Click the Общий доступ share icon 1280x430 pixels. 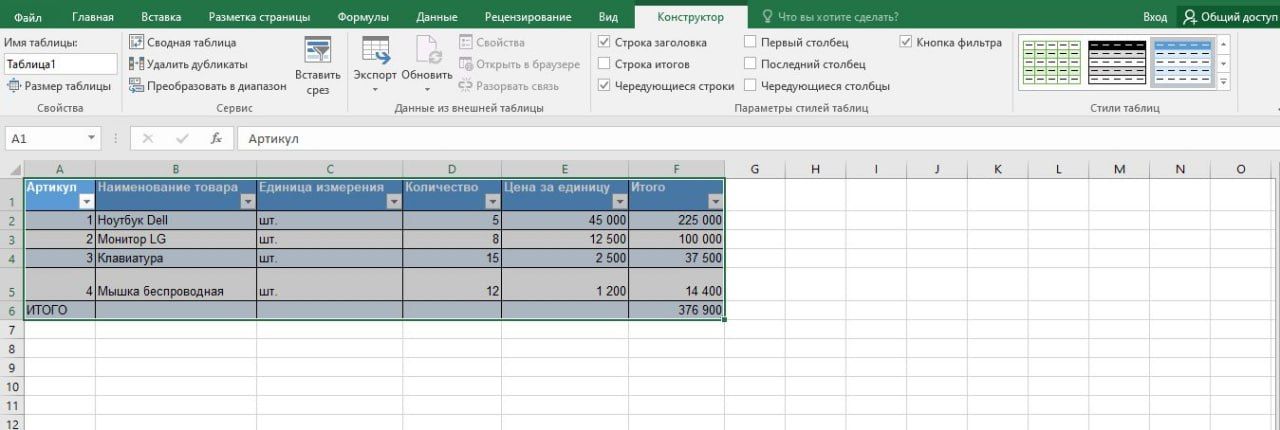(x=1190, y=17)
